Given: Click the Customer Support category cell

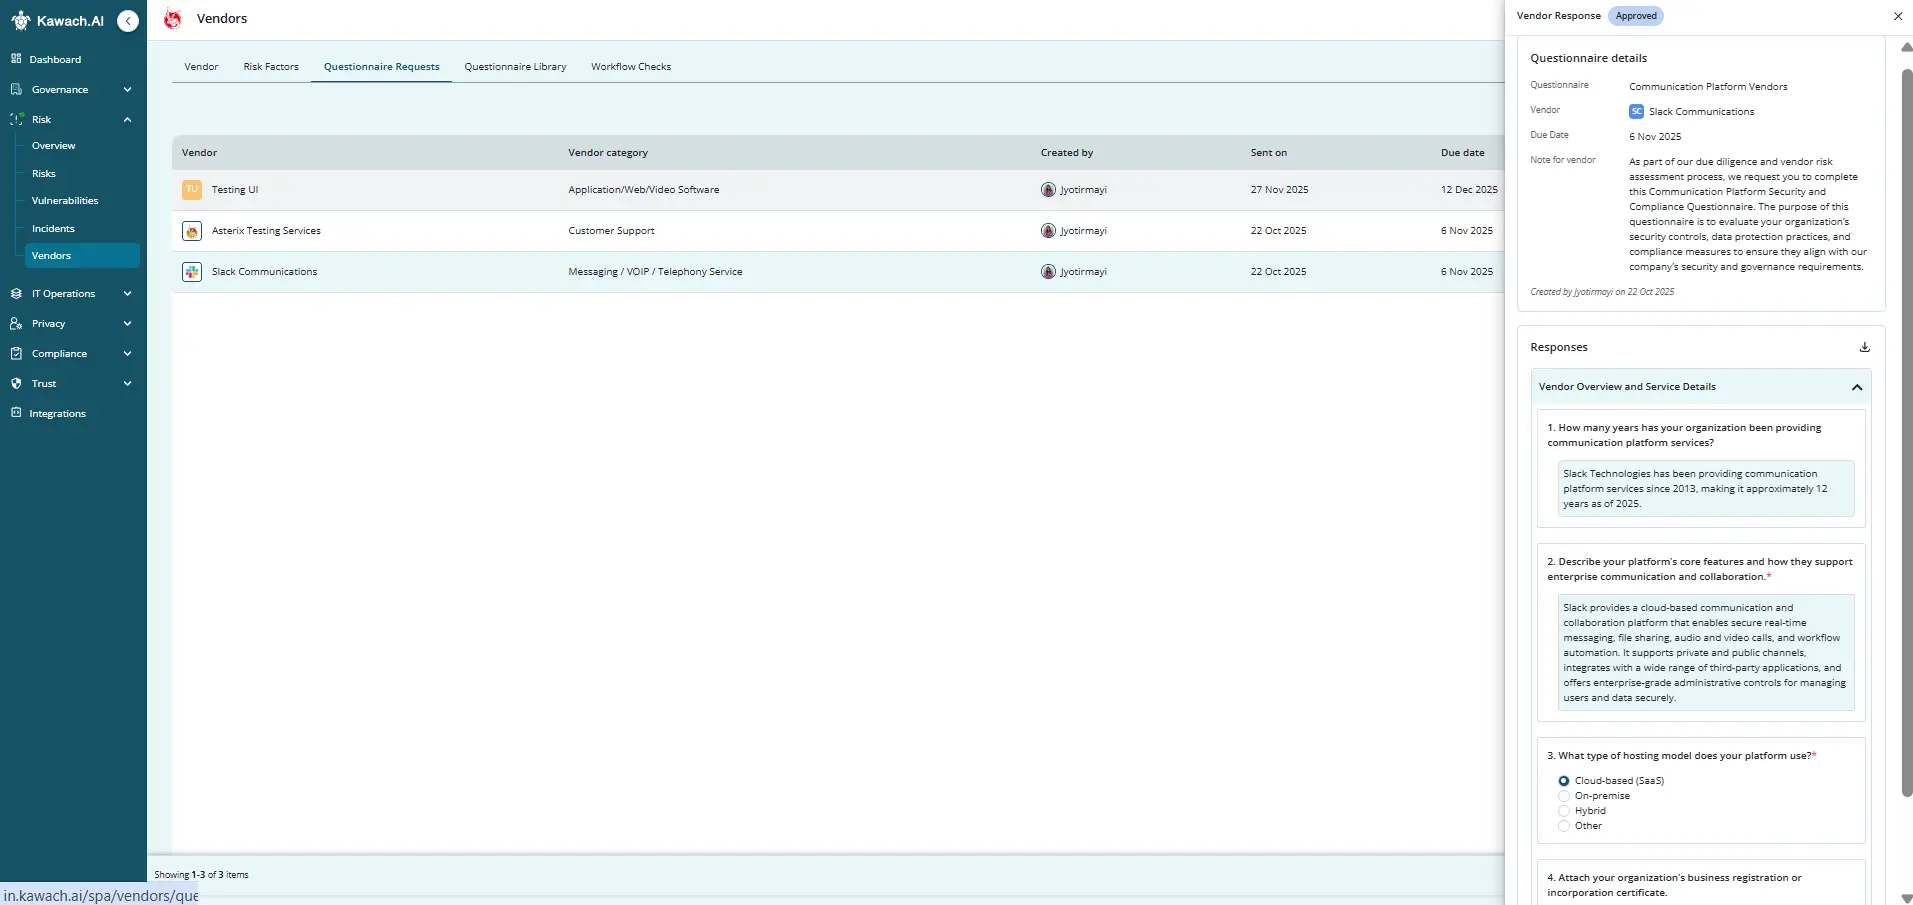Looking at the screenshot, I should 611,231.
